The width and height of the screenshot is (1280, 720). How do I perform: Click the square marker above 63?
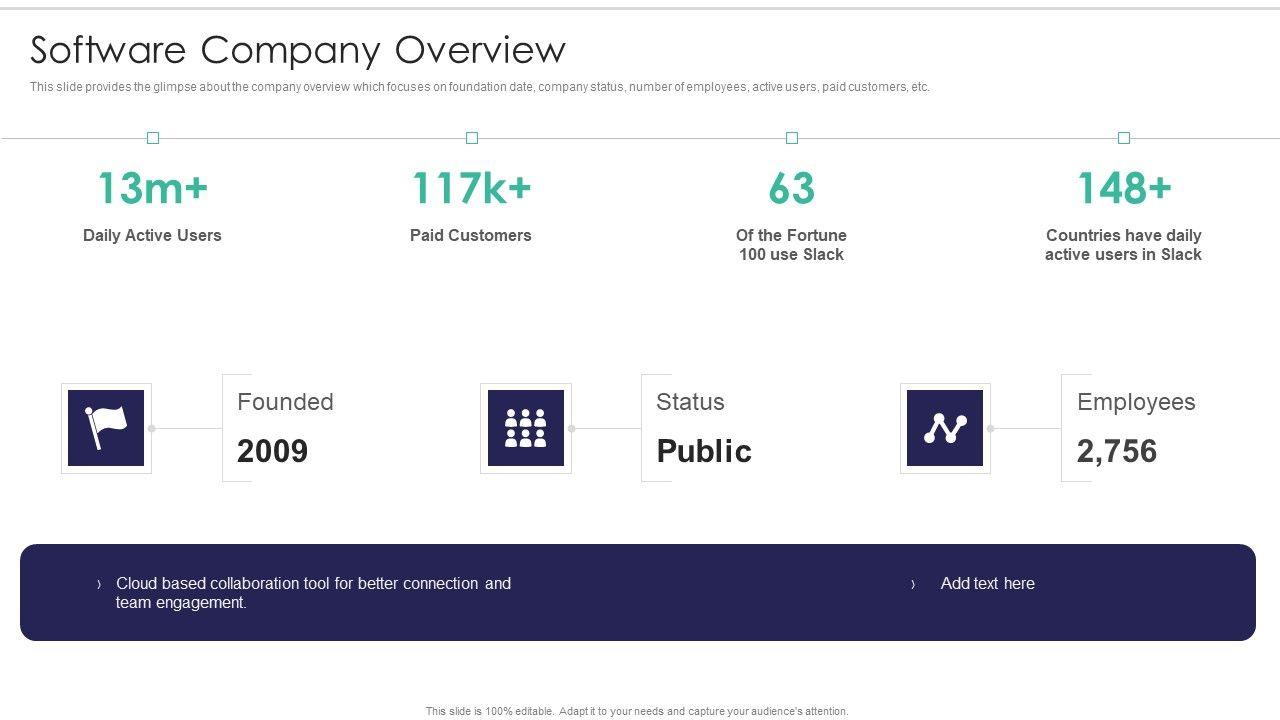792,138
